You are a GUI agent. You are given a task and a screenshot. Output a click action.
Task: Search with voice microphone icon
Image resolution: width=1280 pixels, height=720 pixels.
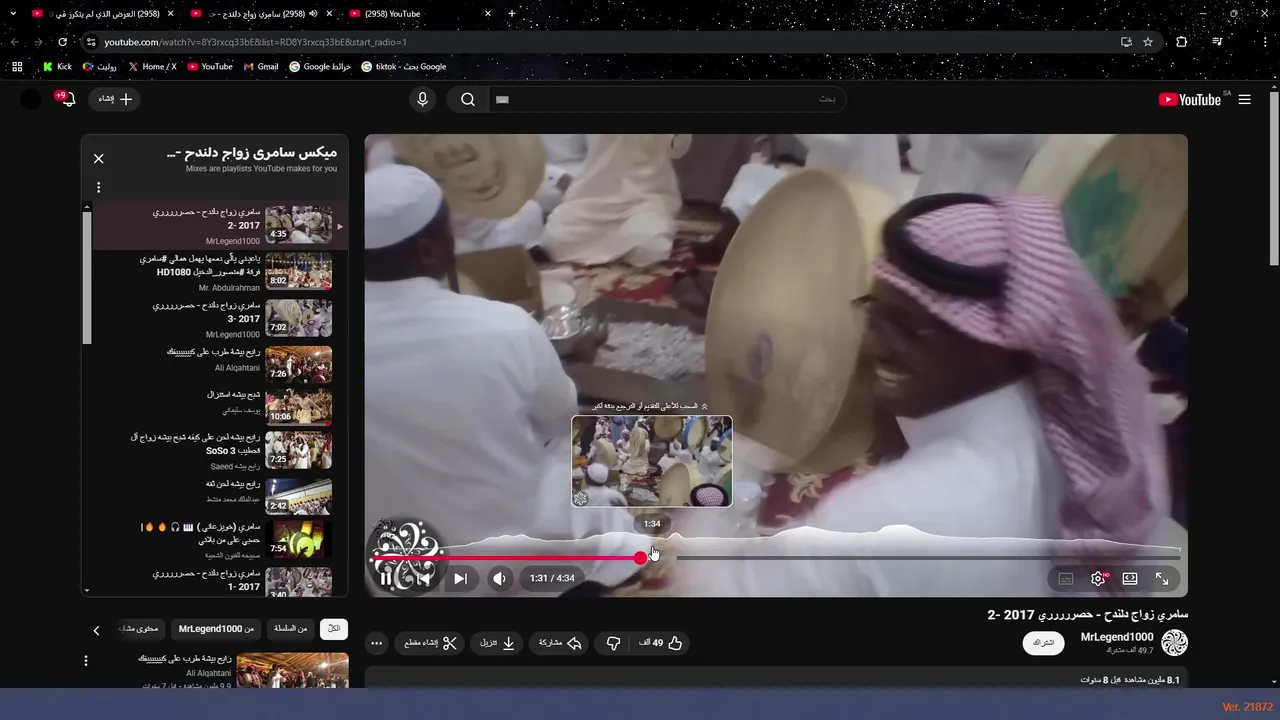422,99
